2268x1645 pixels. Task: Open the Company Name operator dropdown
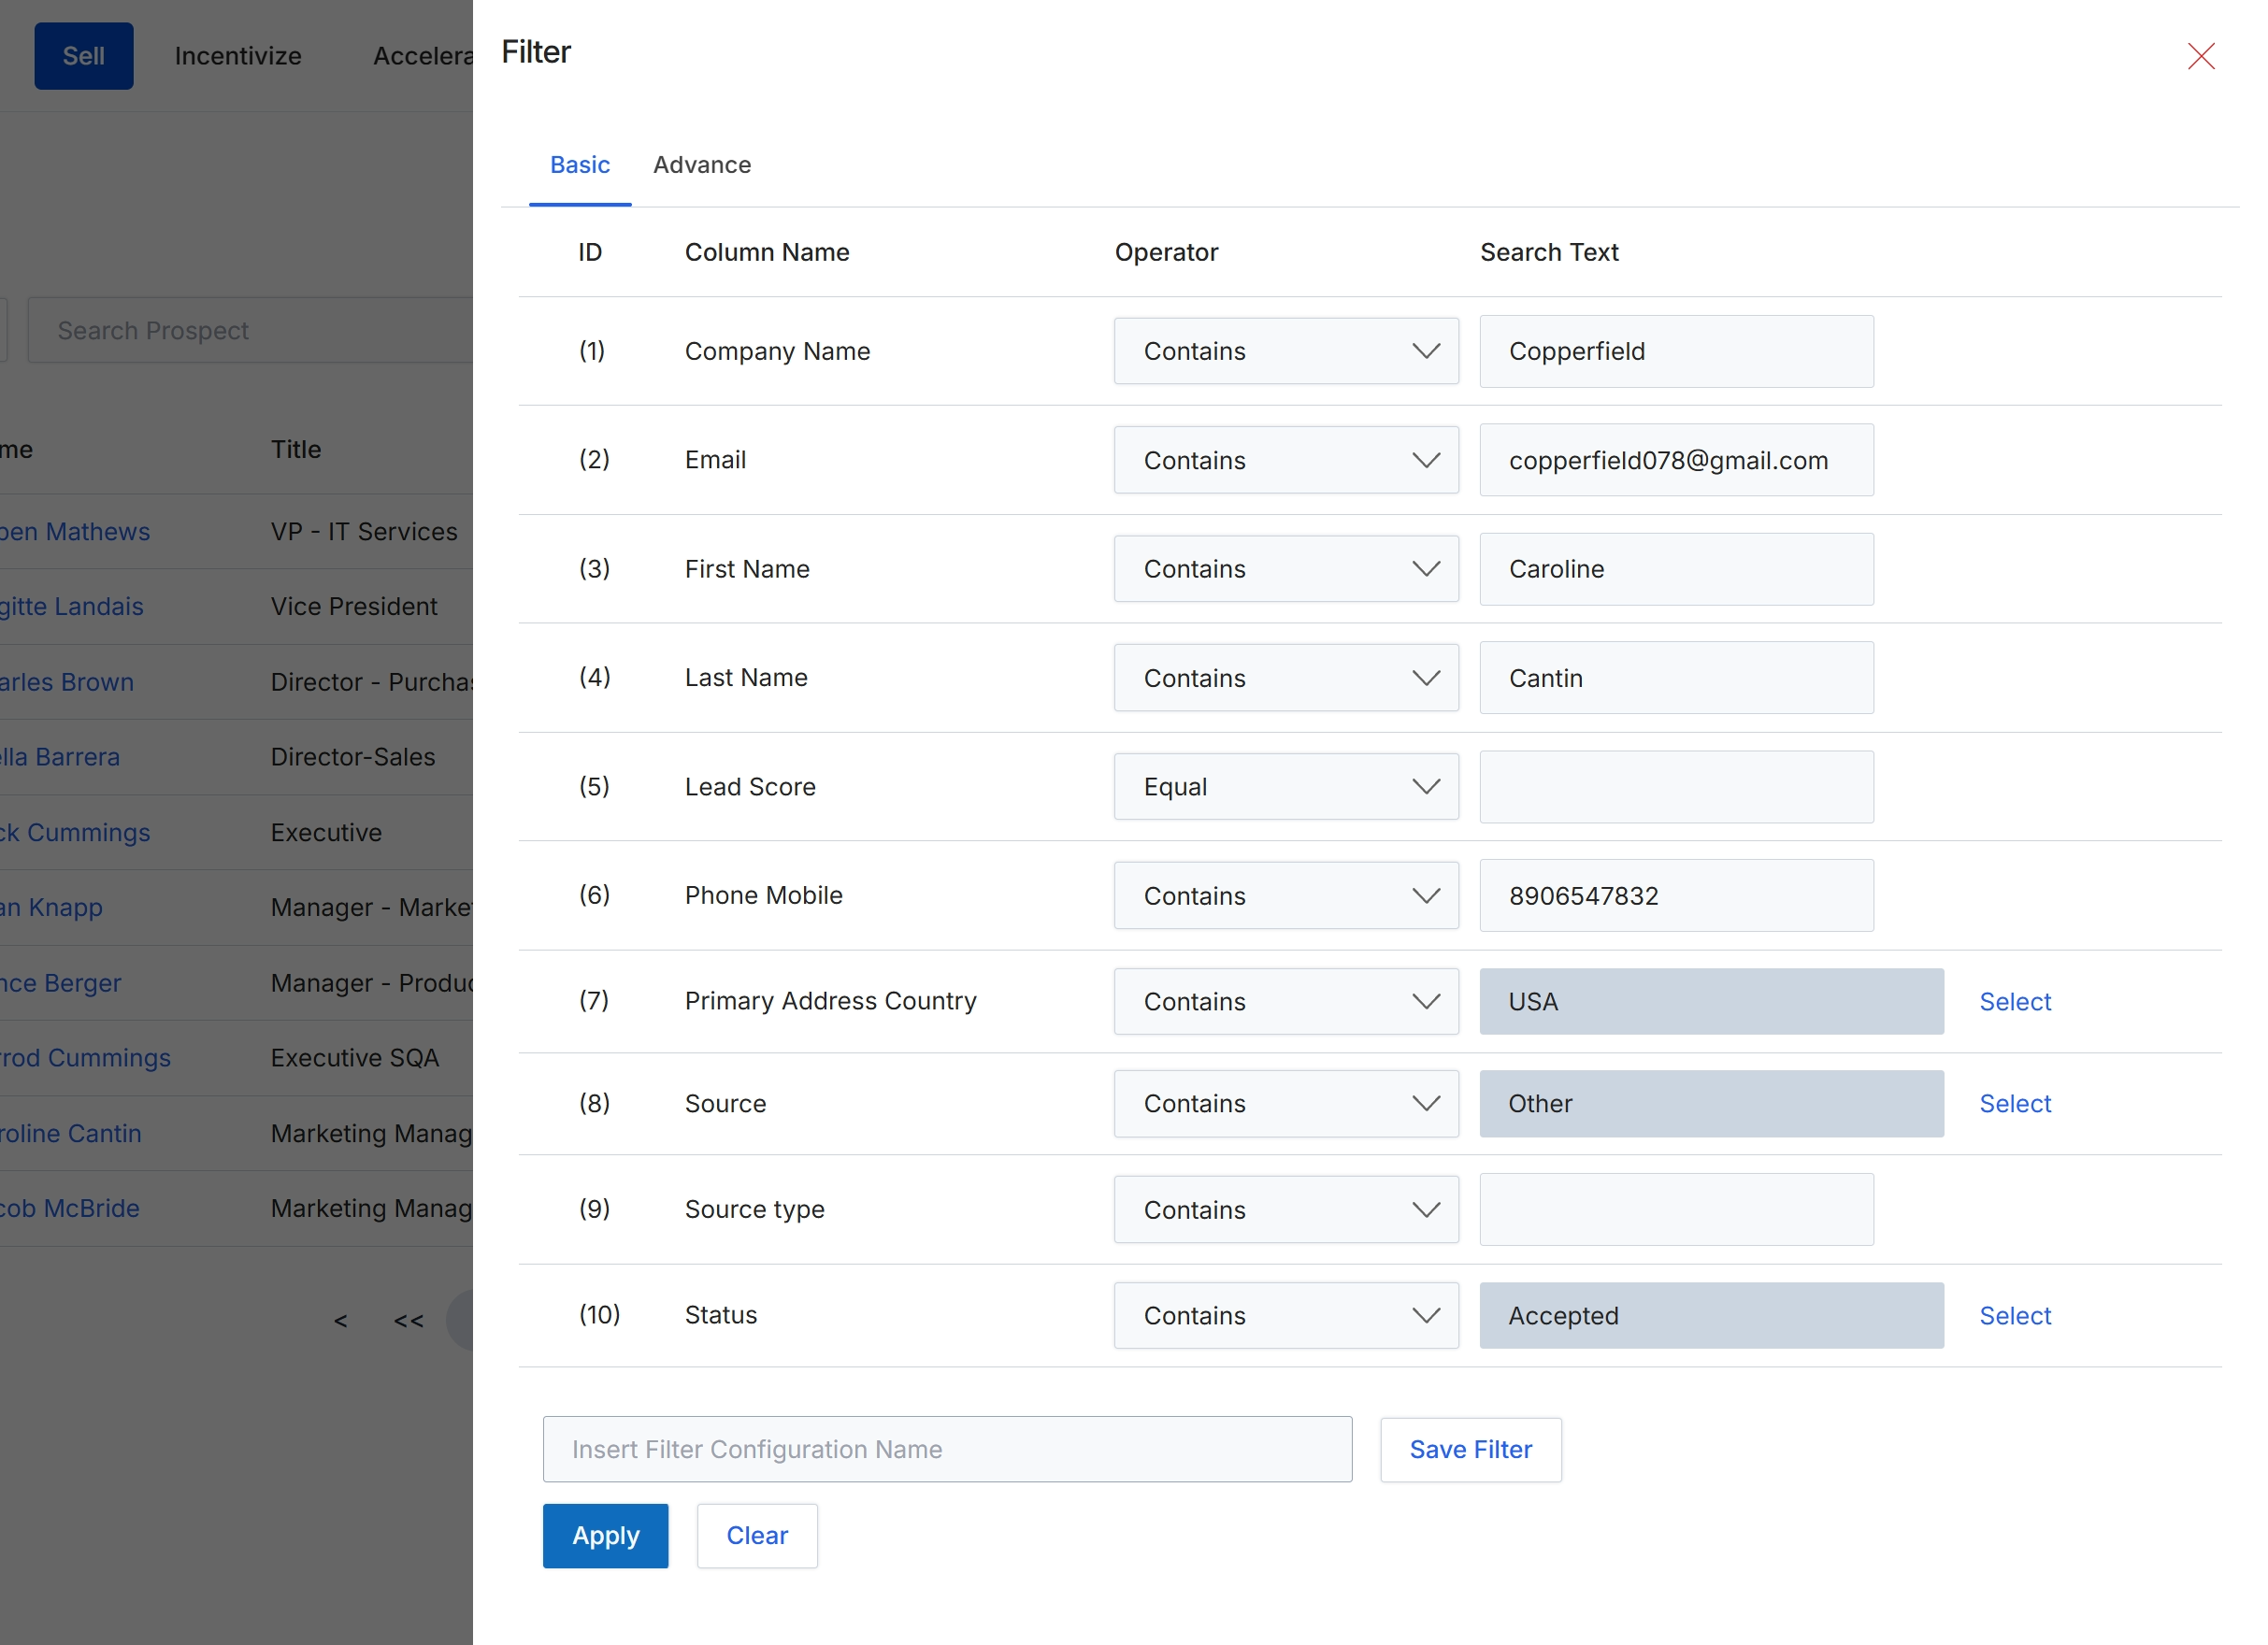pyautogui.click(x=1286, y=351)
